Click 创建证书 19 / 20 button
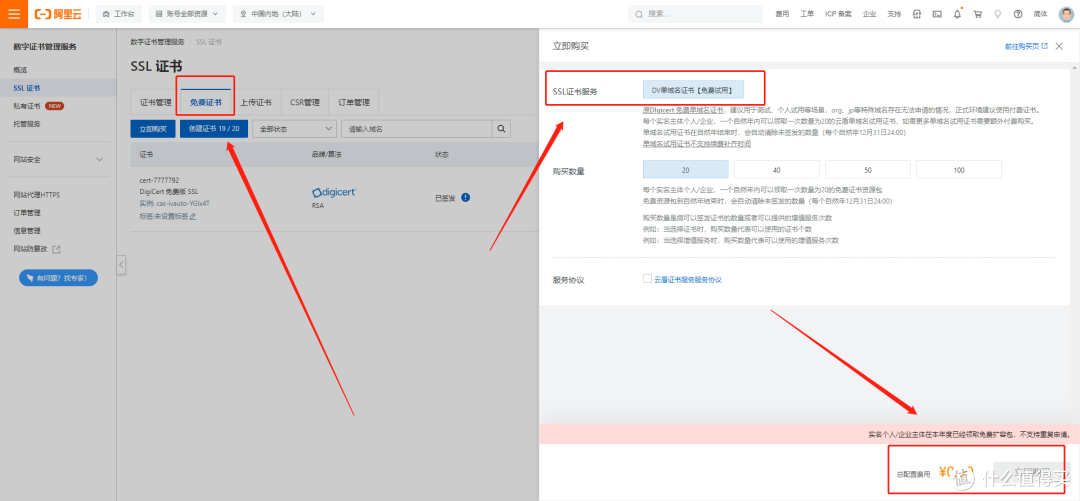This screenshot has height=501, width=1080. click(x=214, y=129)
